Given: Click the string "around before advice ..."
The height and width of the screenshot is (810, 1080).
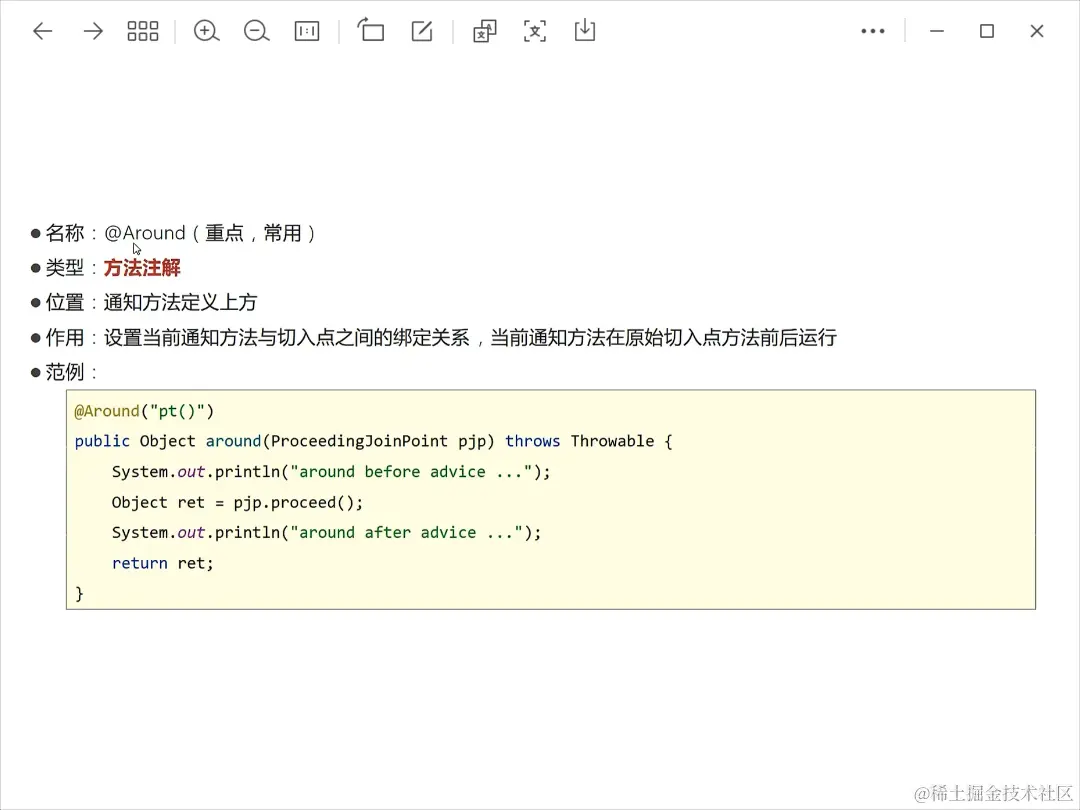Looking at the screenshot, I should click(411, 472).
